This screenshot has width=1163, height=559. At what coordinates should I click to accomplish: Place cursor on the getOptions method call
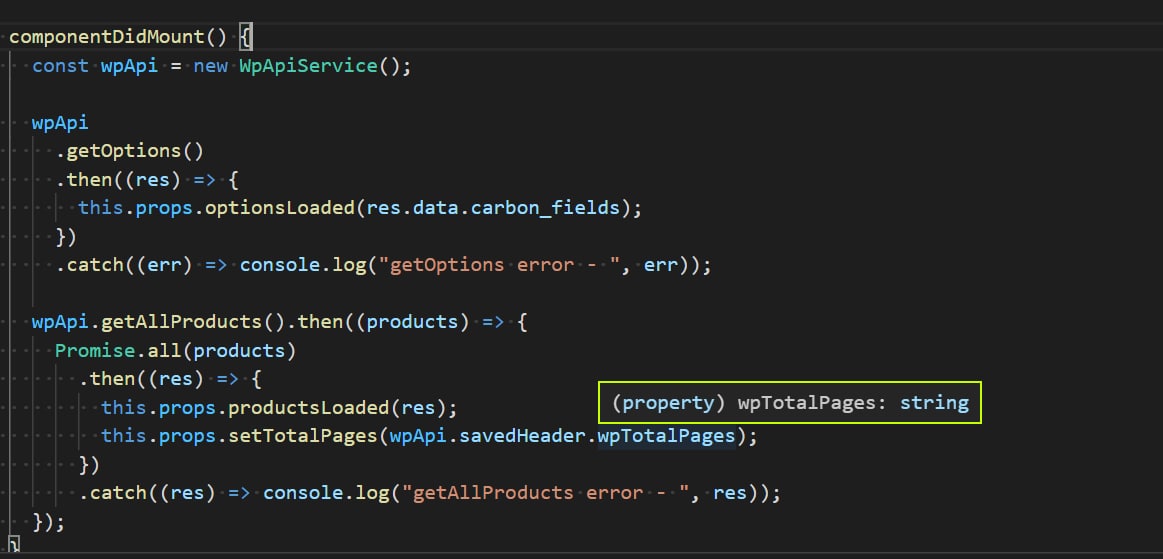(123, 152)
